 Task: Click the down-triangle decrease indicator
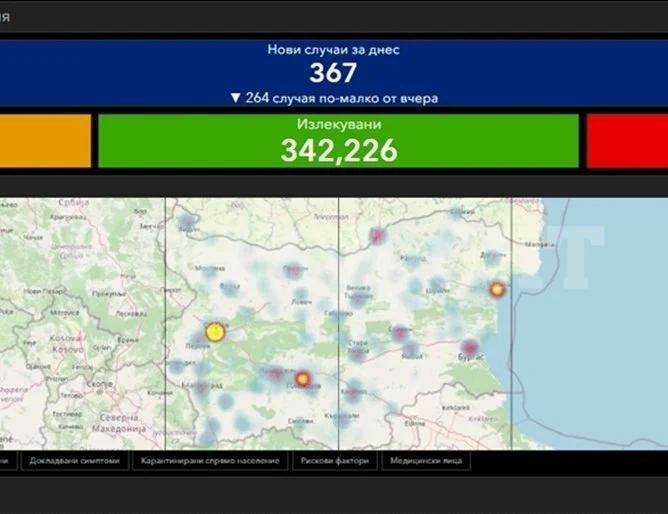pyautogui.click(x=236, y=98)
